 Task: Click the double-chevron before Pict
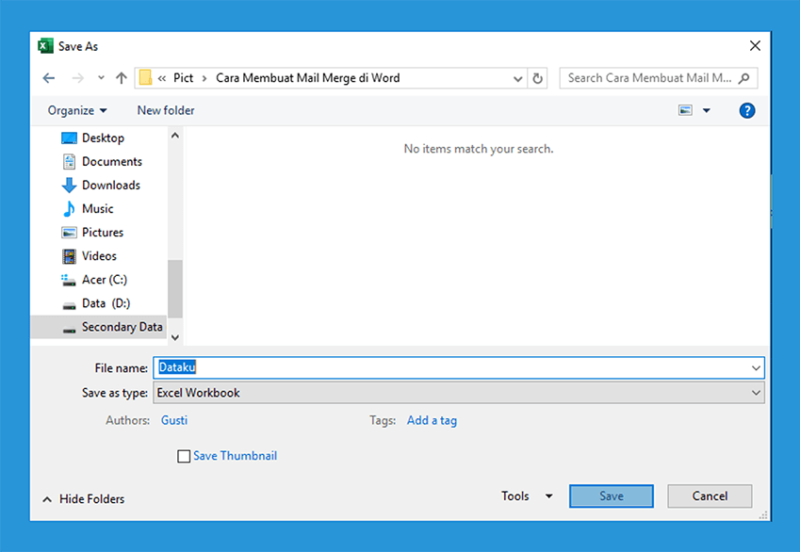[162, 79]
